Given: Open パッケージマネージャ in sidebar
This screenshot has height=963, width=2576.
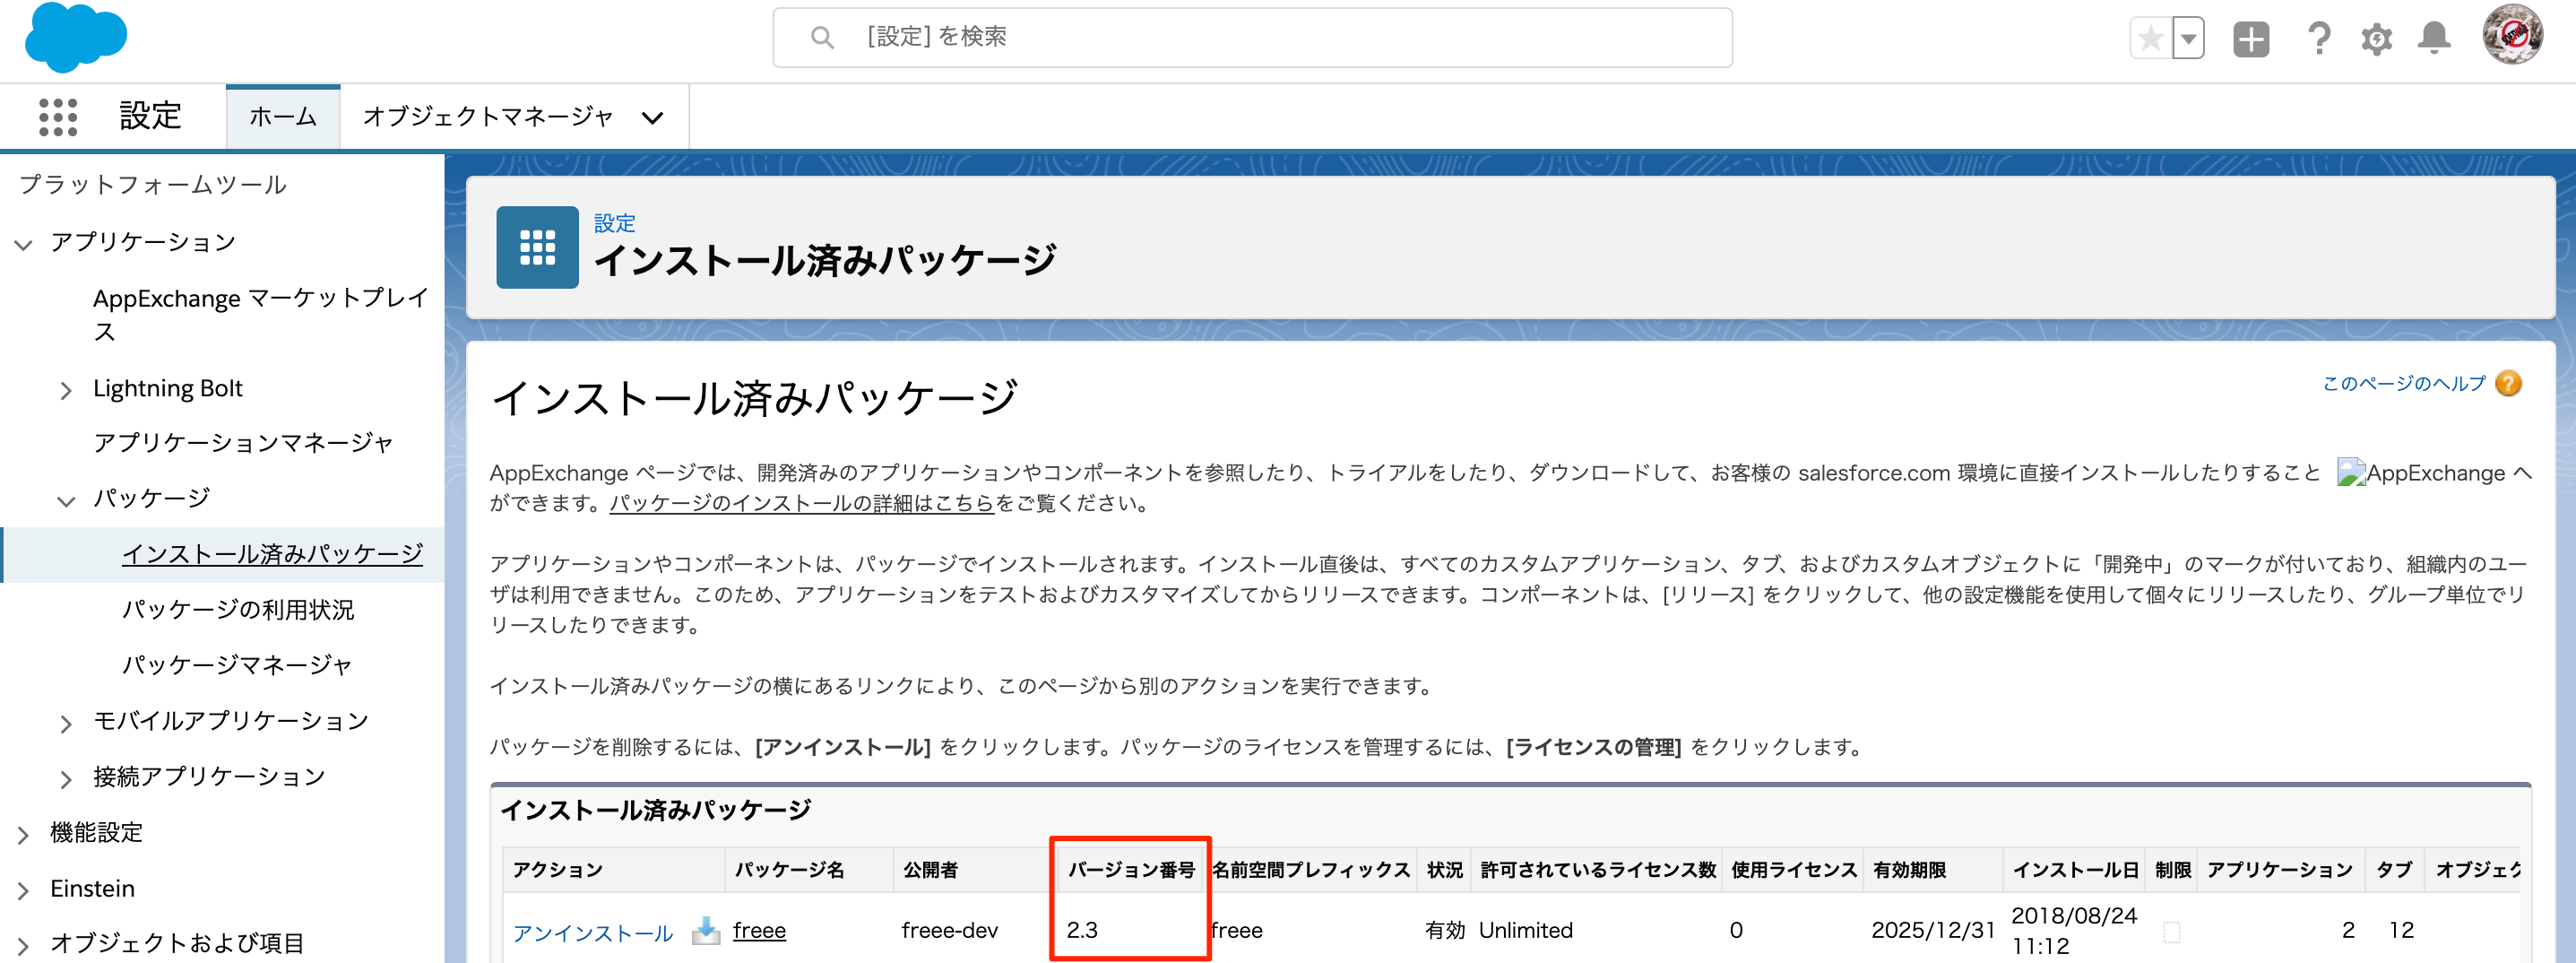Looking at the screenshot, I should coord(237,665).
